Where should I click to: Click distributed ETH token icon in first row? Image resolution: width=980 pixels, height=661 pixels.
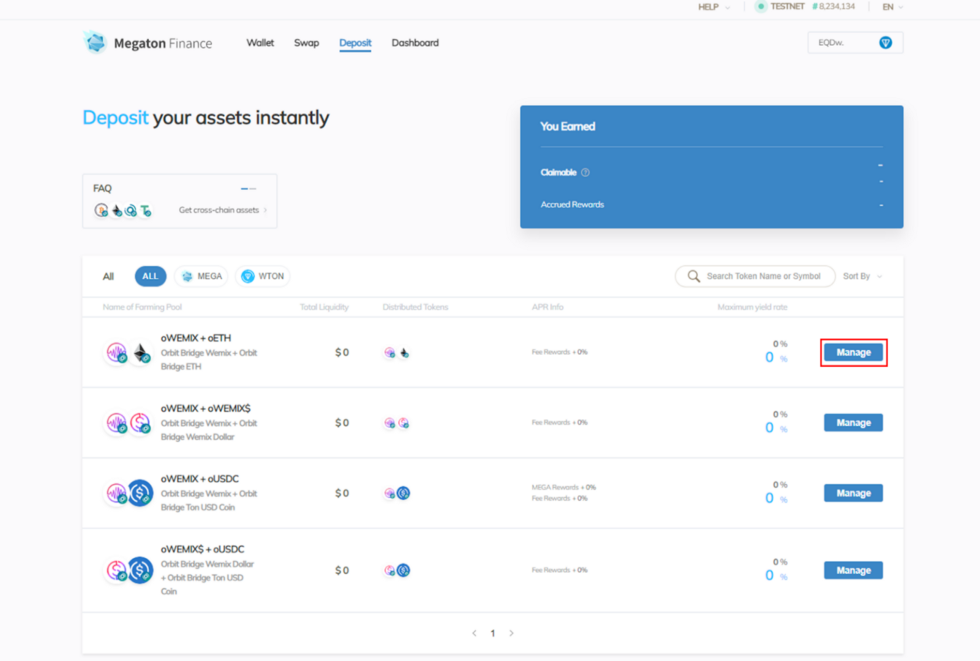[x=404, y=353]
